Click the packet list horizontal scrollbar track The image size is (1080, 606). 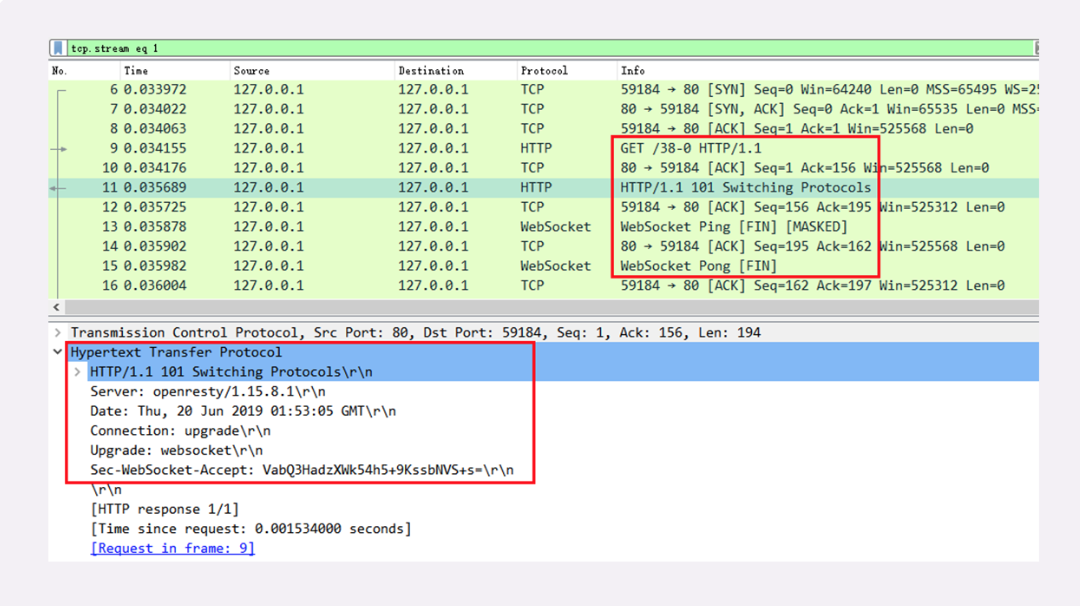pos(551,307)
